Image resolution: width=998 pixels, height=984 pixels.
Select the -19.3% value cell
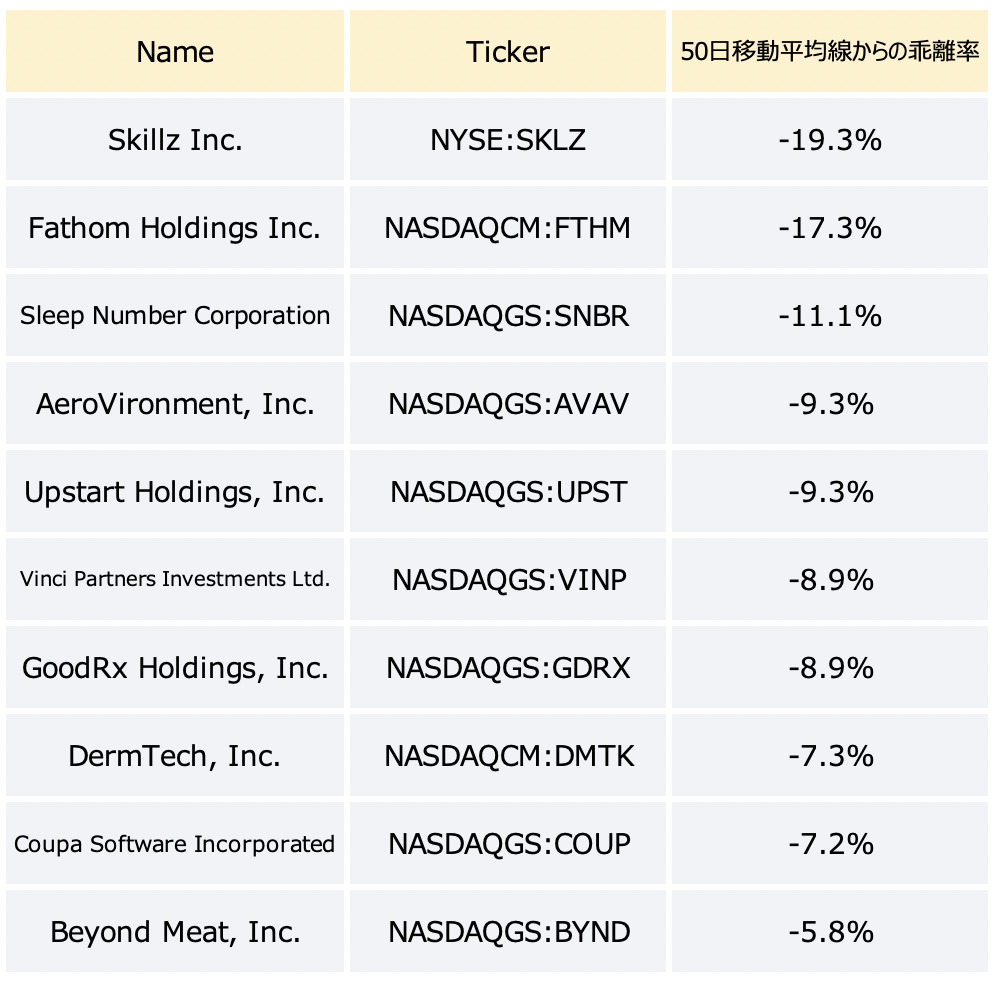coord(830,139)
